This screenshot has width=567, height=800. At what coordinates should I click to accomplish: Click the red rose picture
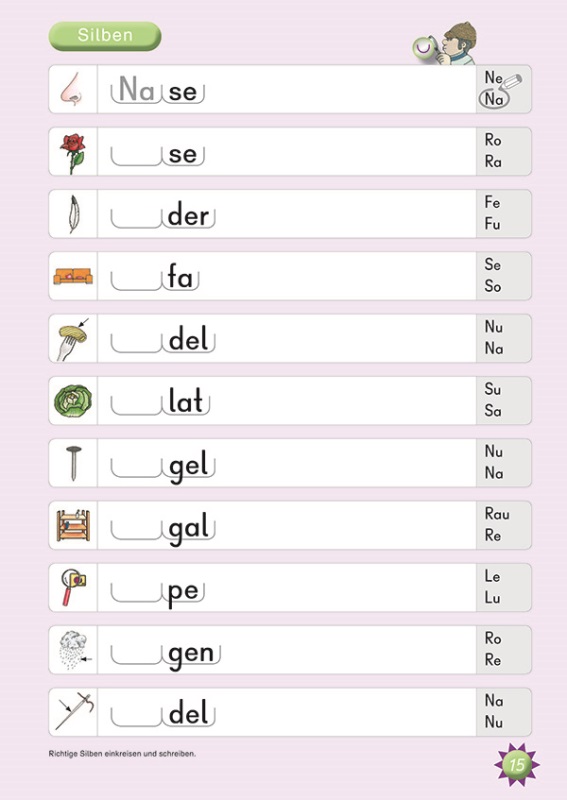(x=73, y=154)
